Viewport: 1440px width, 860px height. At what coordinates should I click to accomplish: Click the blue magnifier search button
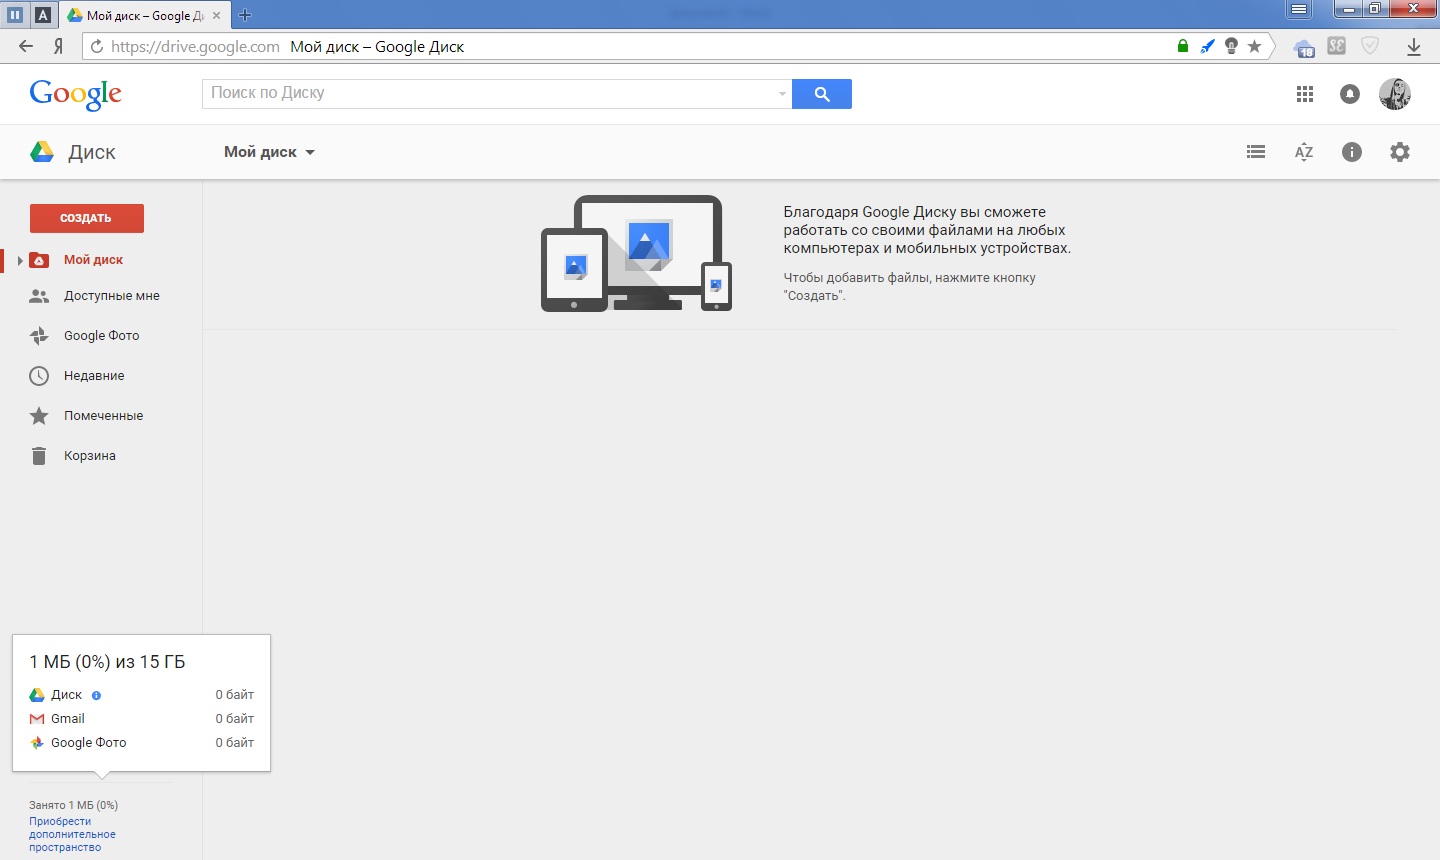[822, 94]
